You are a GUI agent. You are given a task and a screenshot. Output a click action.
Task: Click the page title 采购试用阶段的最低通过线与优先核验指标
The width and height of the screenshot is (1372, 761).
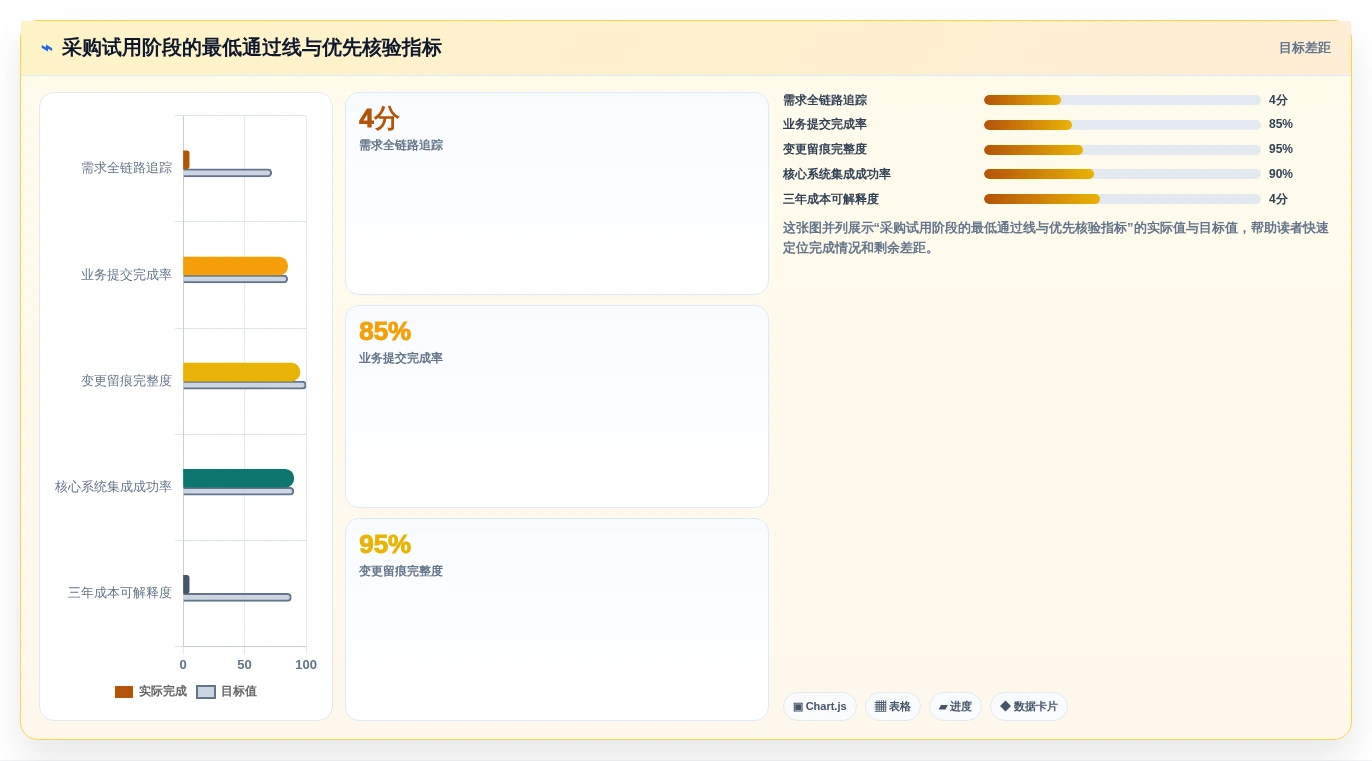pos(251,48)
